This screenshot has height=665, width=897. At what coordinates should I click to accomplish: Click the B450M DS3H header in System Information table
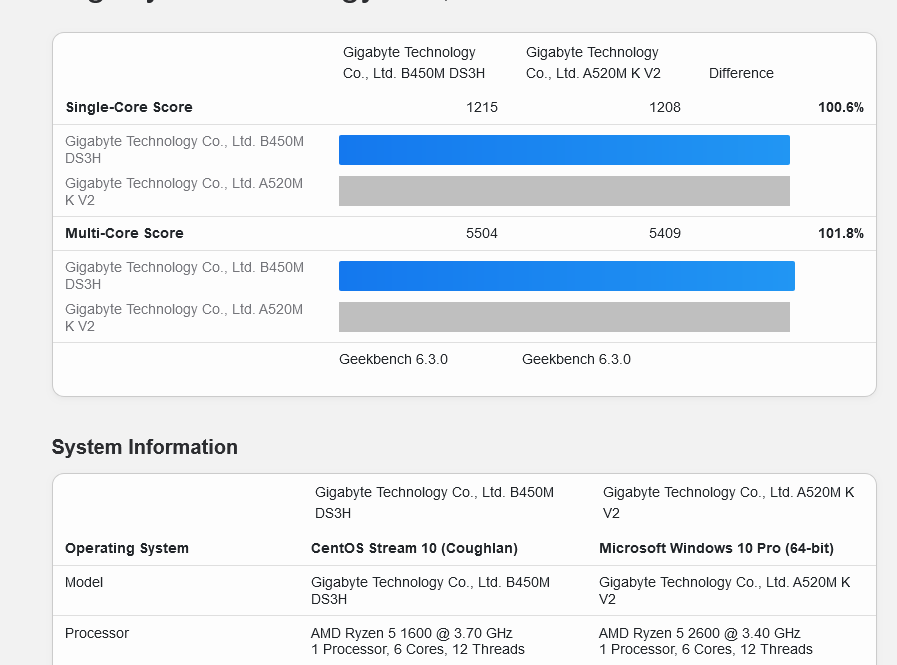tap(434, 502)
